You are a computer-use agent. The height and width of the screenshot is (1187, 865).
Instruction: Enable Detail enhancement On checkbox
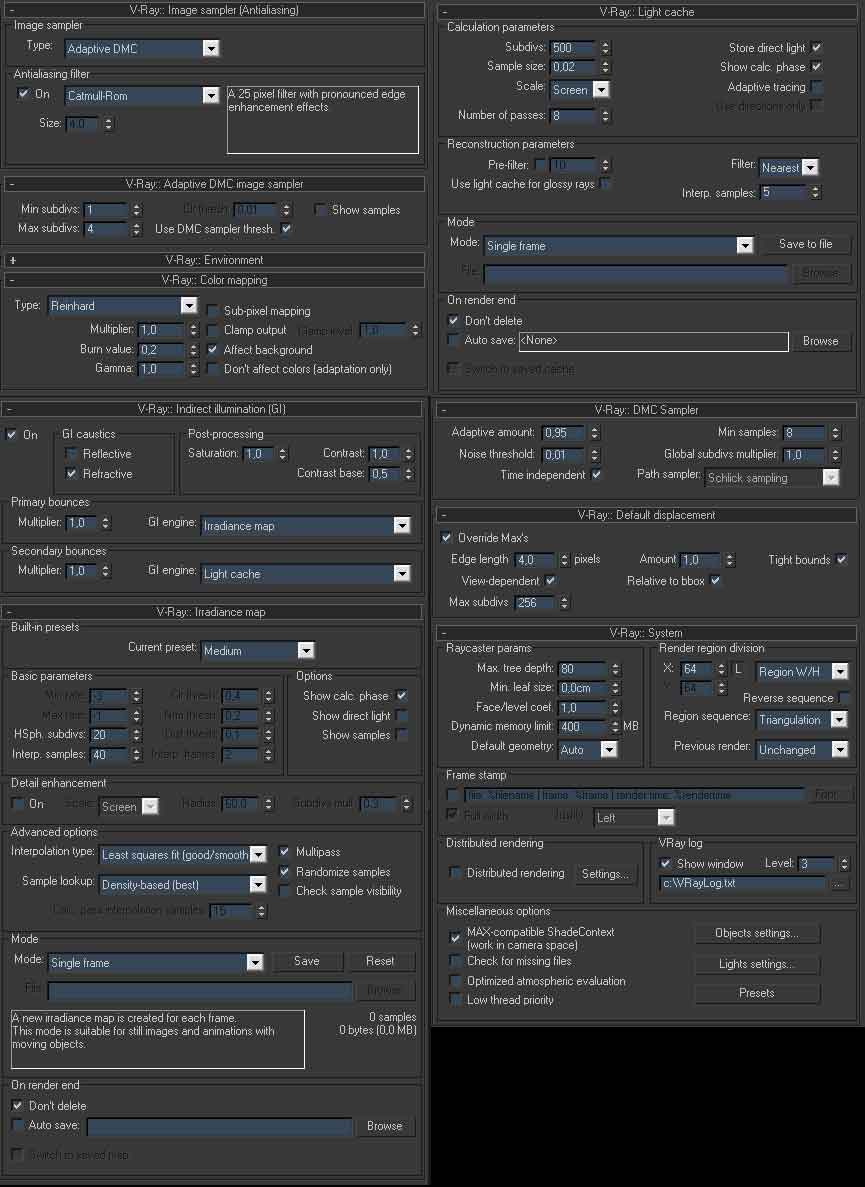(x=17, y=804)
